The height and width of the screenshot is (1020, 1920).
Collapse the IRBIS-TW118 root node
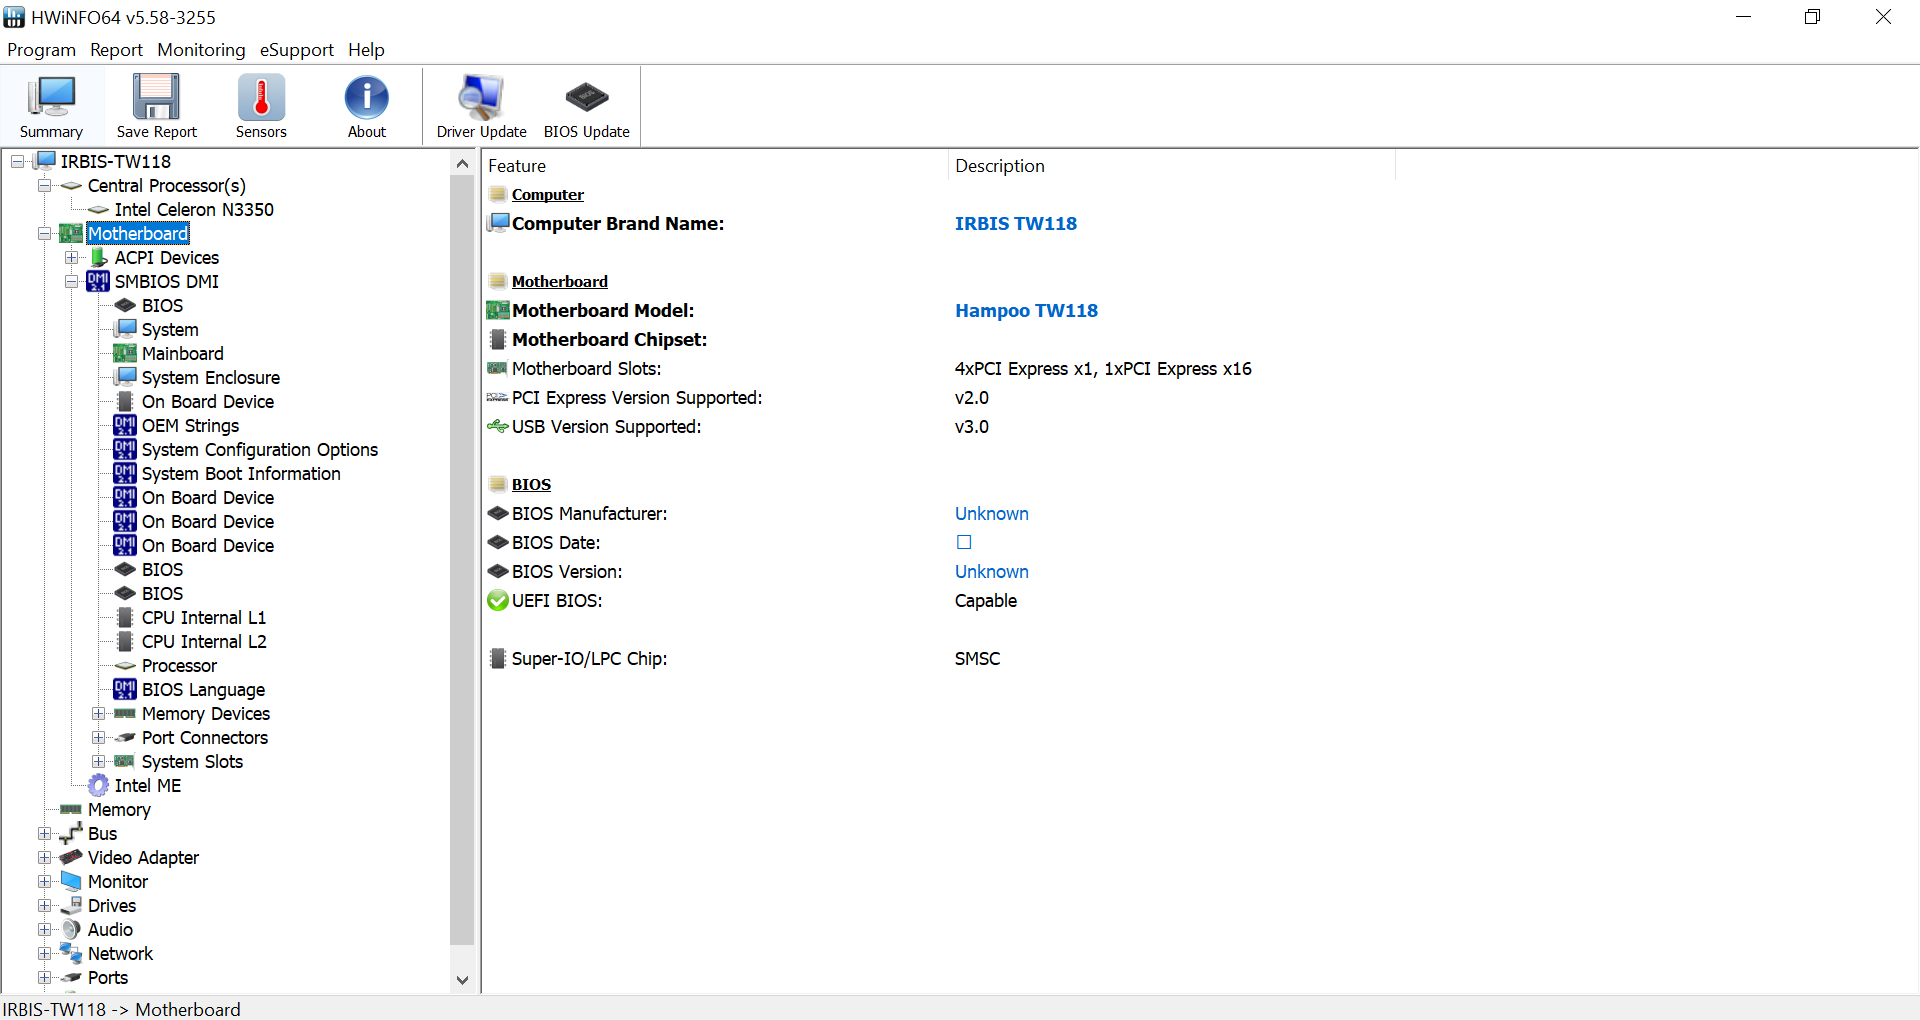[x=17, y=162]
